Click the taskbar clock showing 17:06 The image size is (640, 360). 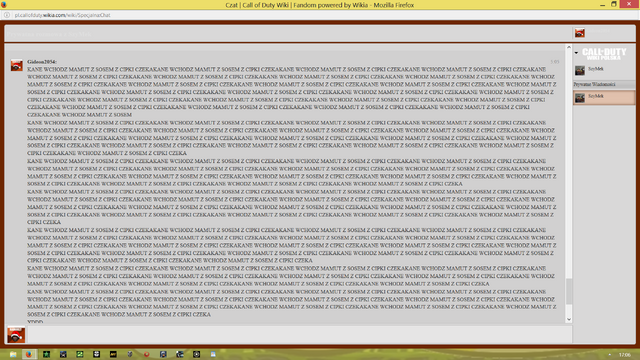(624, 355)
